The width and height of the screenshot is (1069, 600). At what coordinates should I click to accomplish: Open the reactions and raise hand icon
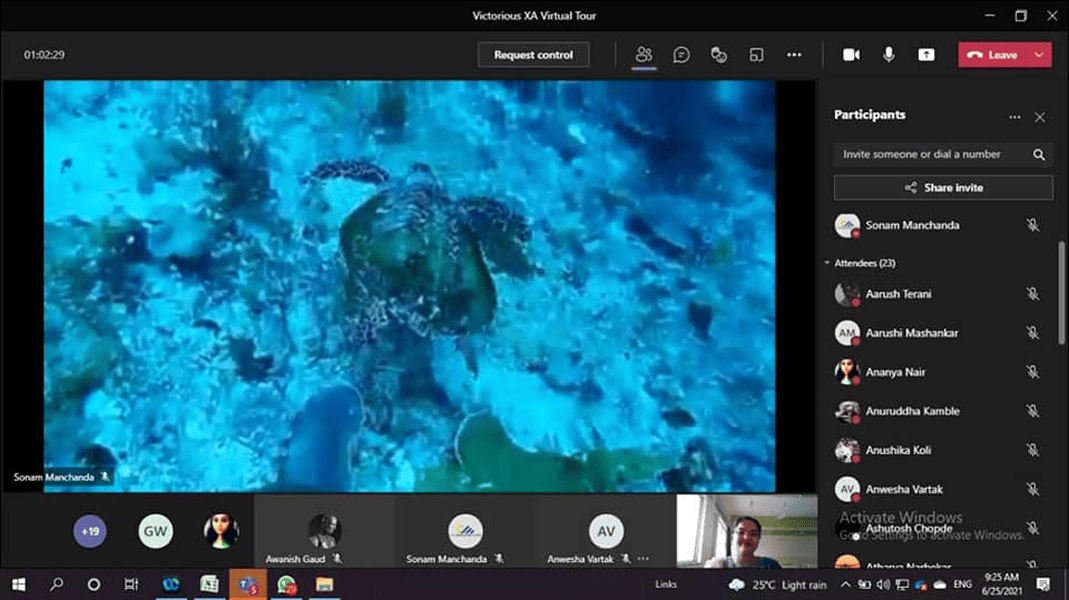pyautogui.click(x=719, y=55)
